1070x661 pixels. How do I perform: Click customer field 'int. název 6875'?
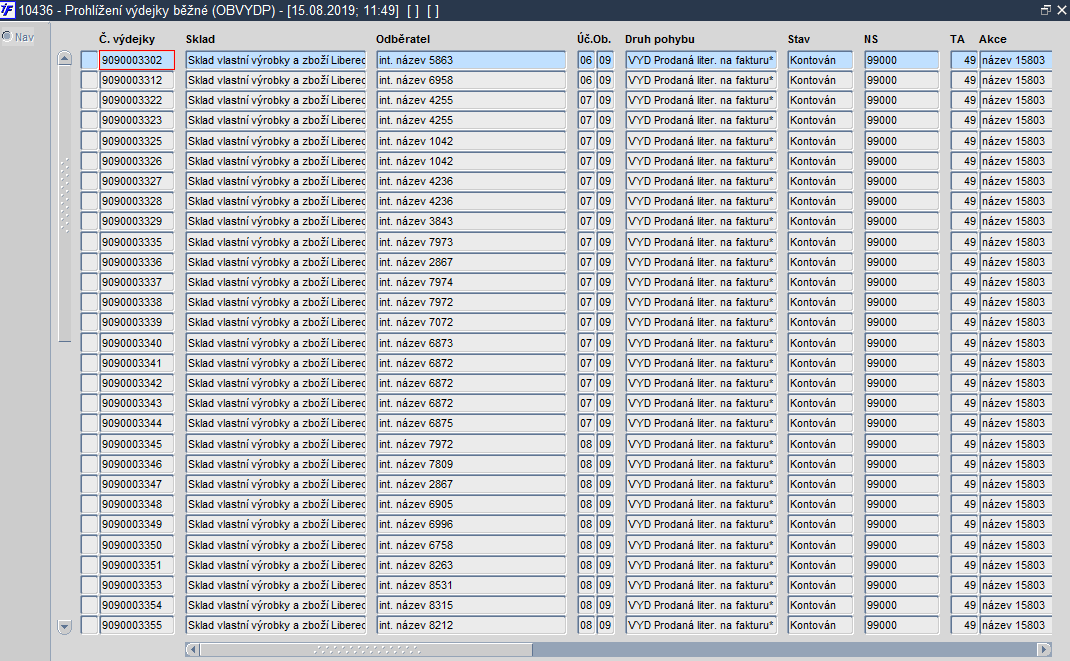tap(471, 423)
